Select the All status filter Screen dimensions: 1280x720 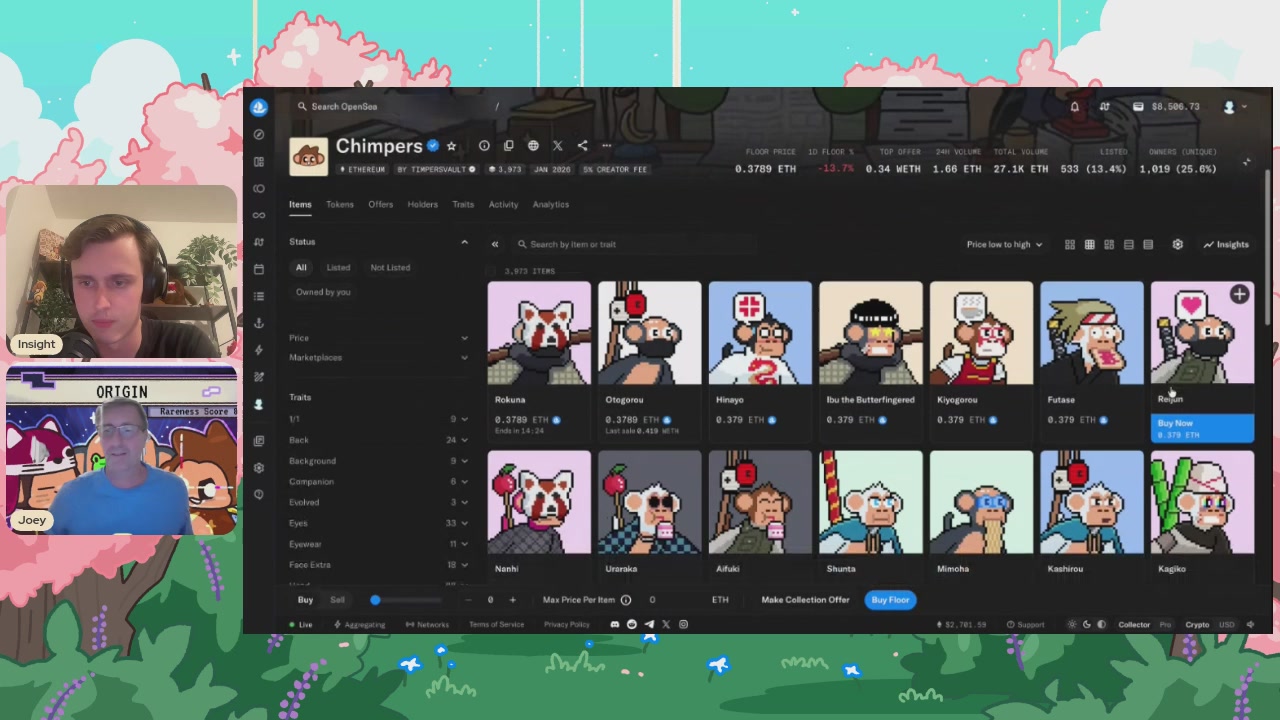point(301,268)
